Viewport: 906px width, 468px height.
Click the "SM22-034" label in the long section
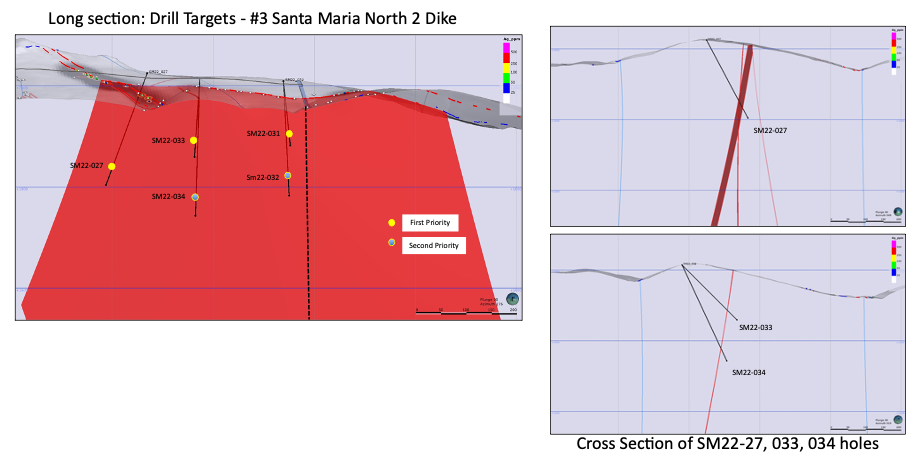coord(169,196)
